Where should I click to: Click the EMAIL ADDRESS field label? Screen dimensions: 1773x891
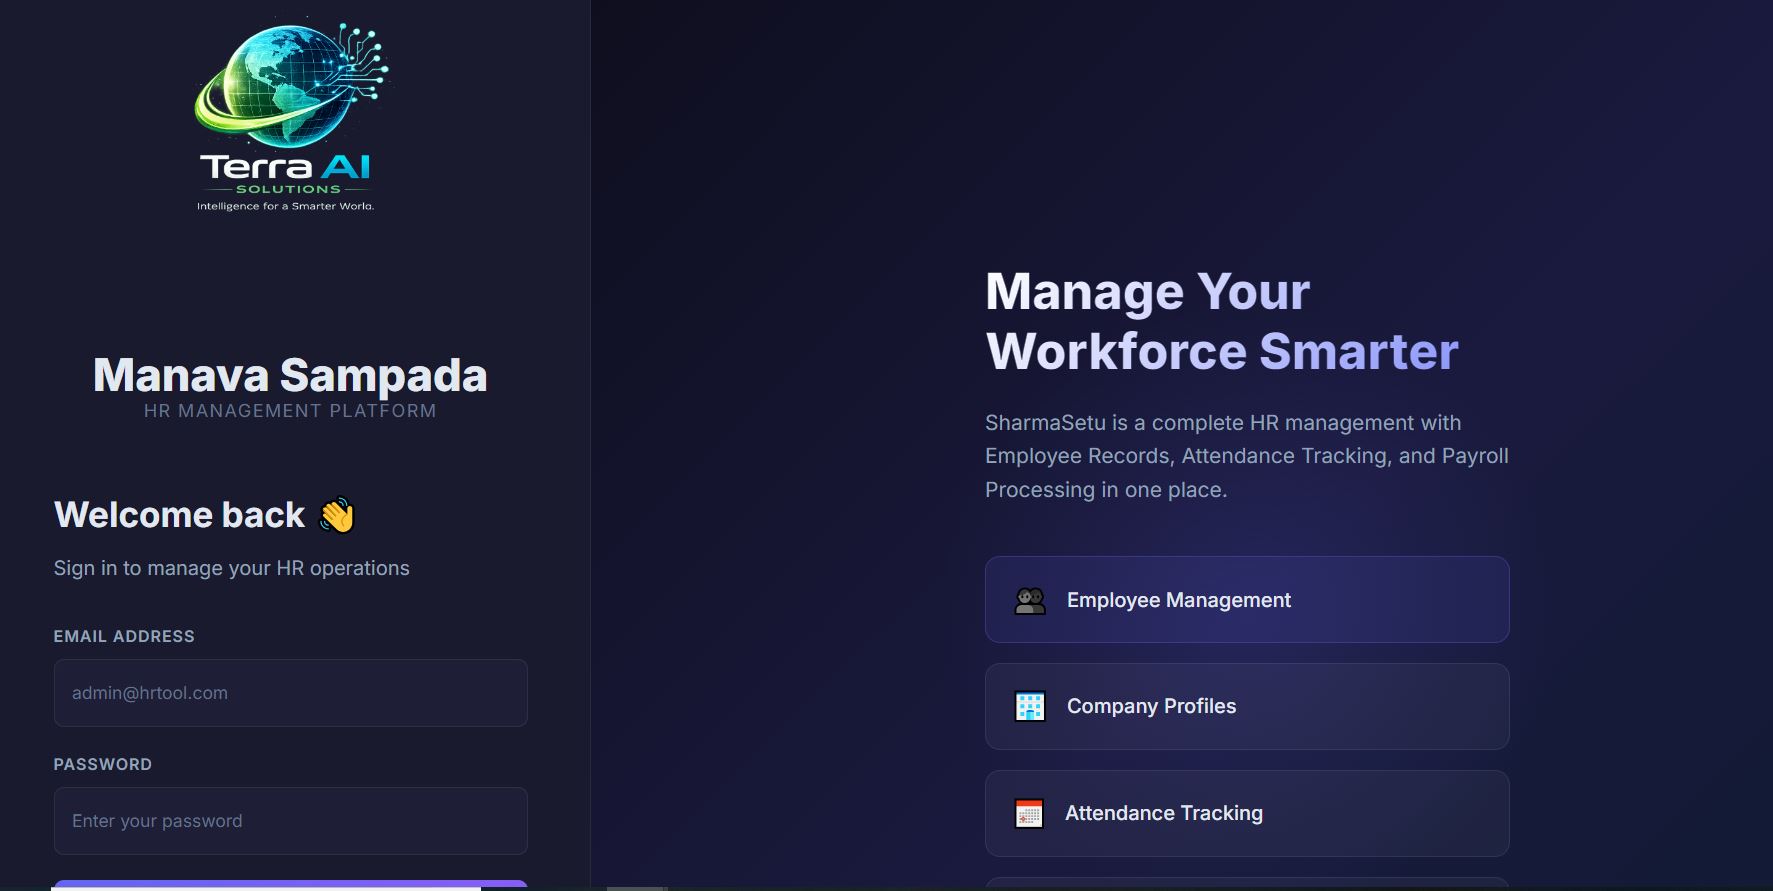point(124,636)
